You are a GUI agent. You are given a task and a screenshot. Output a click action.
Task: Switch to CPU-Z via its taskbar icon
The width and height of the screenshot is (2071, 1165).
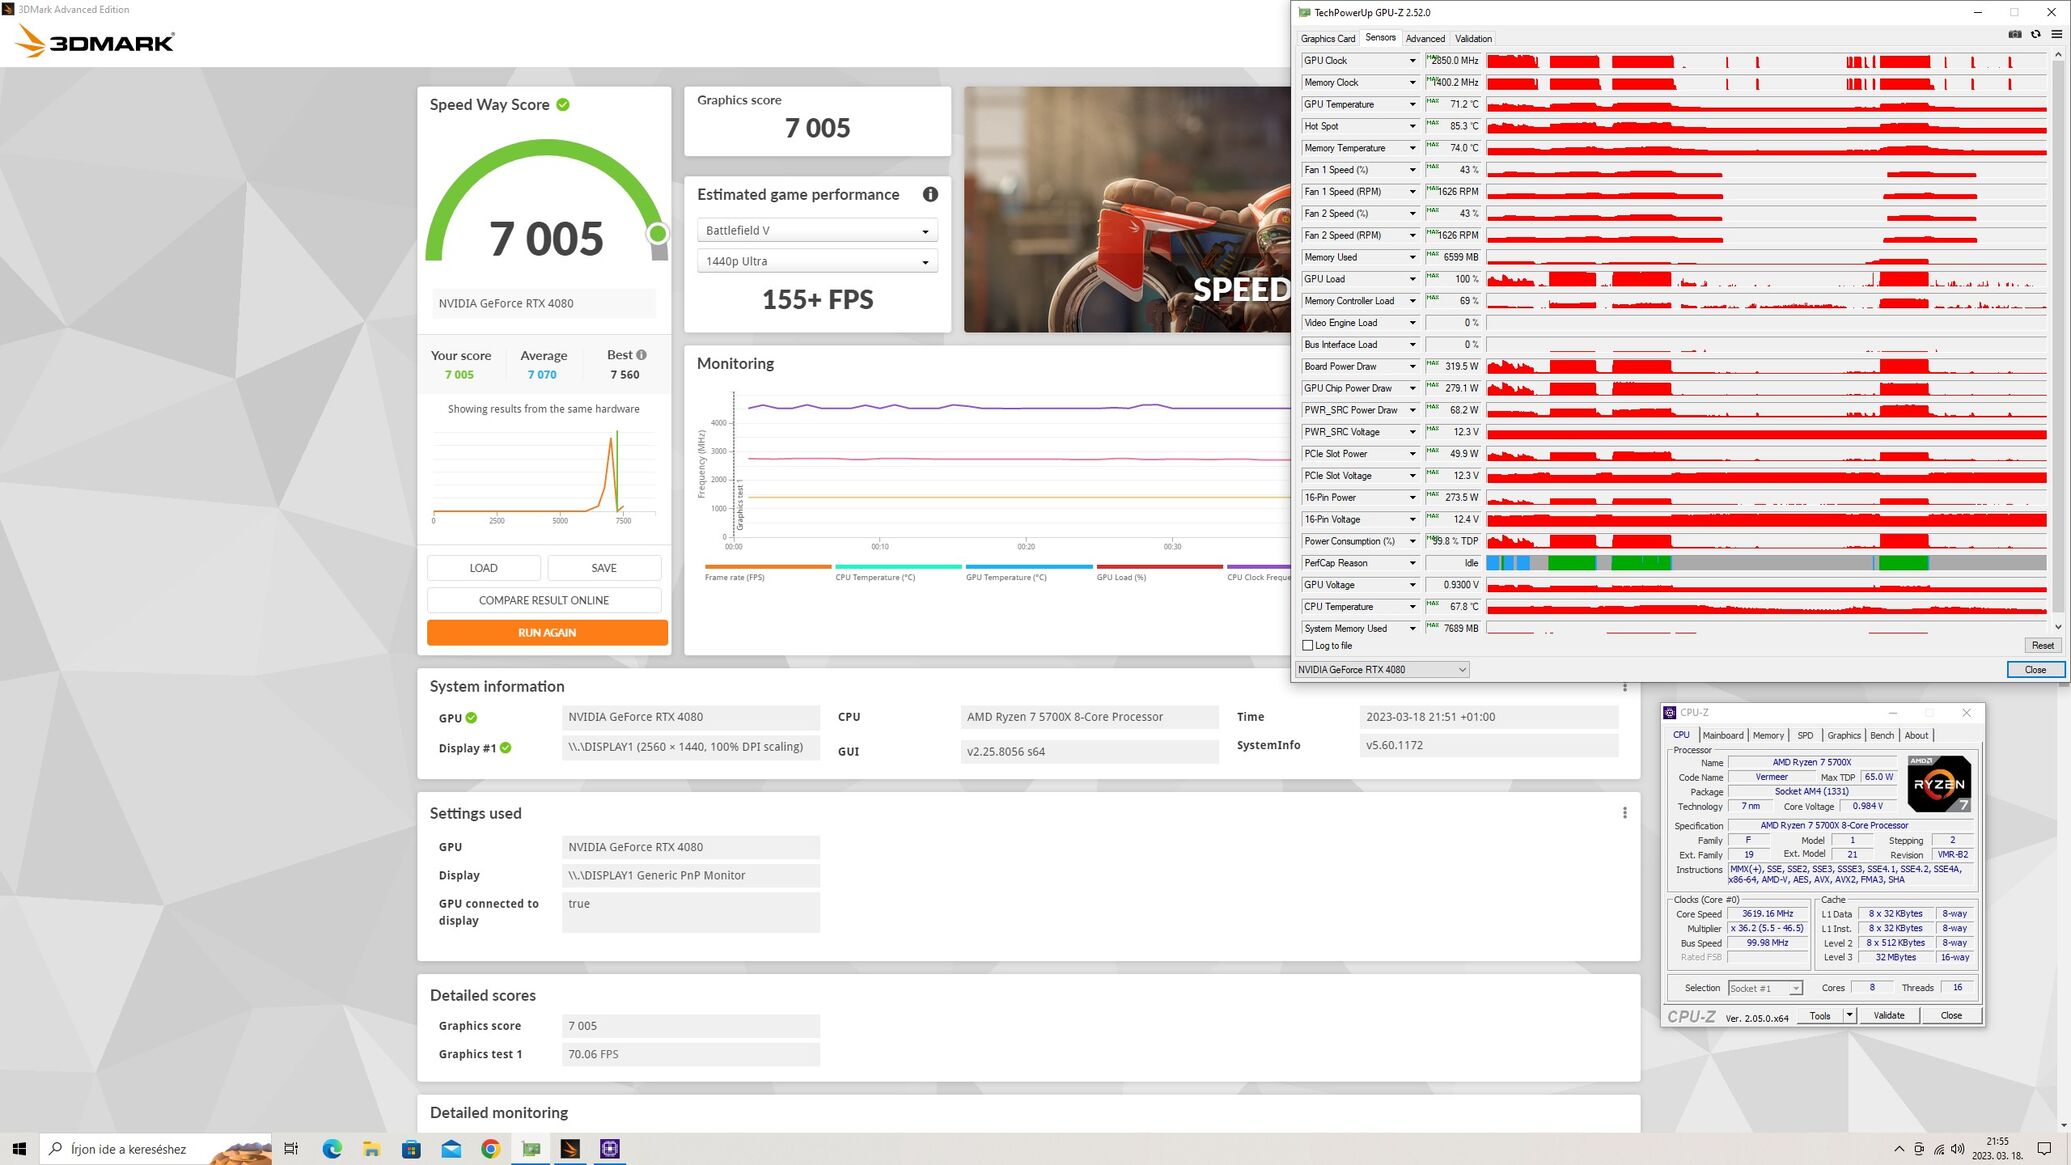point(610,1148)
